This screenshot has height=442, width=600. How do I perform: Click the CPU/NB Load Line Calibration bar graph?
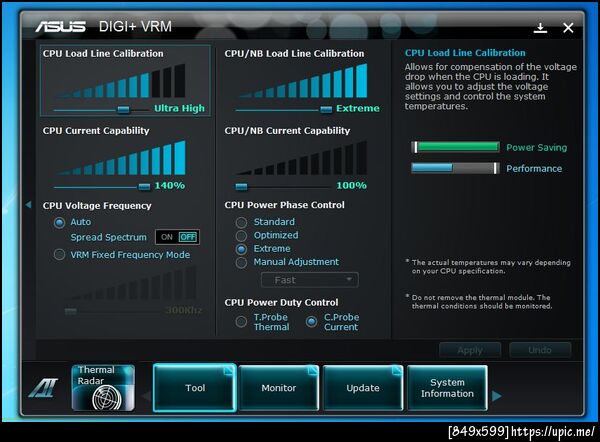pyautogui.click(x=303, y=81)
